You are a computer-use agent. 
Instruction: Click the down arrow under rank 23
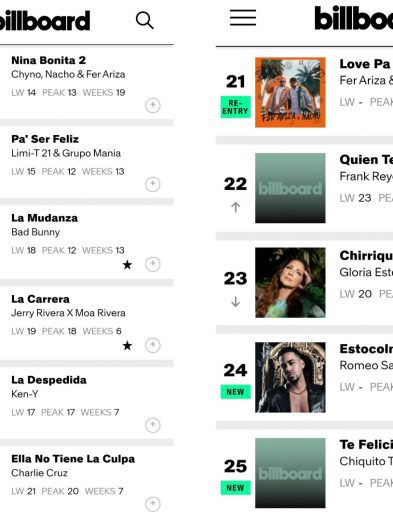click(x=235, y=302)
